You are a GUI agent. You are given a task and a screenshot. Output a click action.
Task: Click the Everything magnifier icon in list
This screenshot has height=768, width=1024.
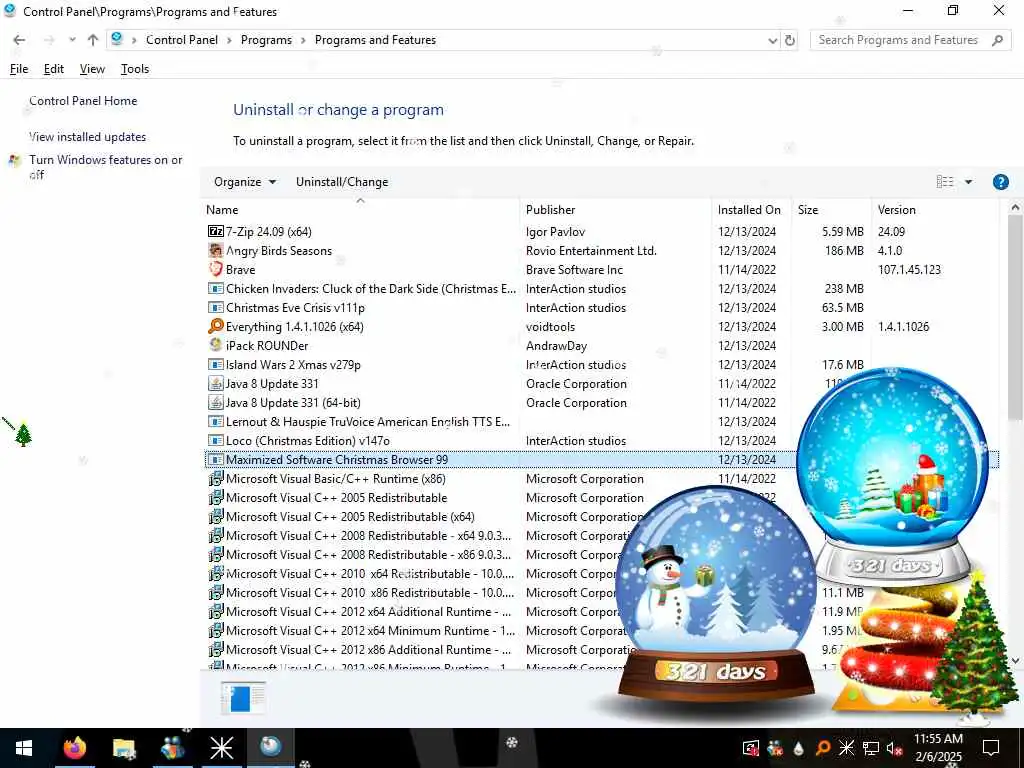216,326
